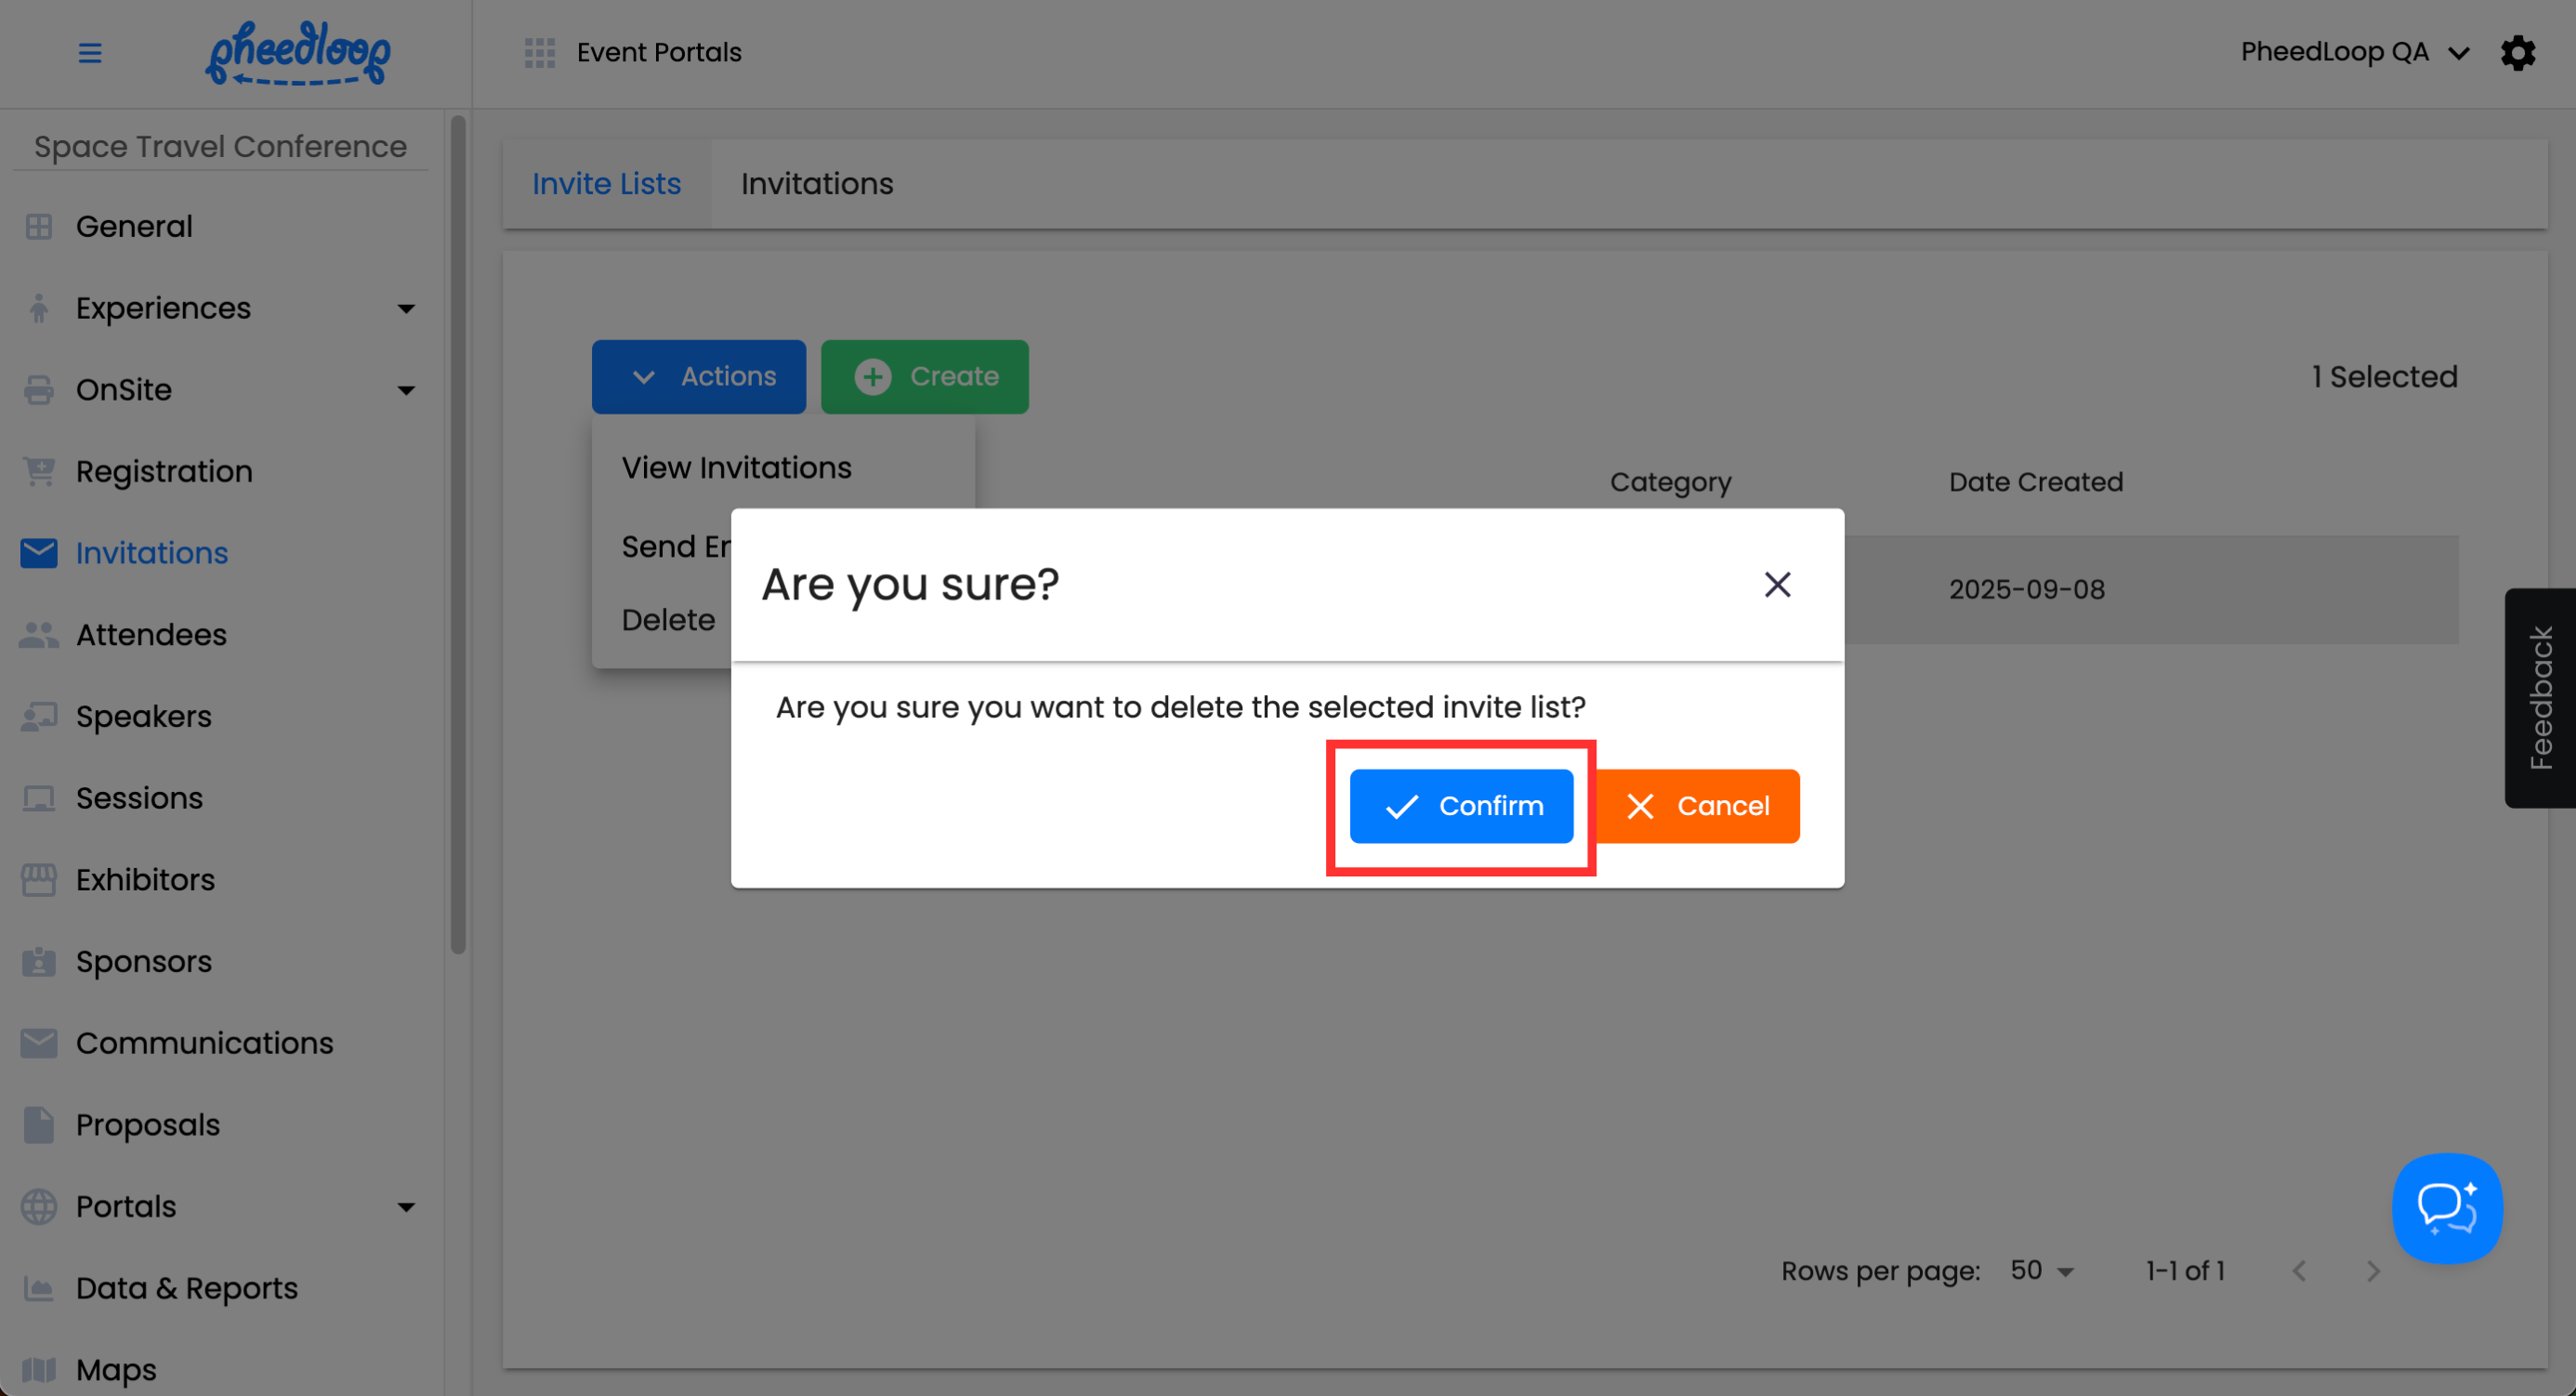
Task: Expand the Portals sidebar section
Action: (x=405, y=1207)
